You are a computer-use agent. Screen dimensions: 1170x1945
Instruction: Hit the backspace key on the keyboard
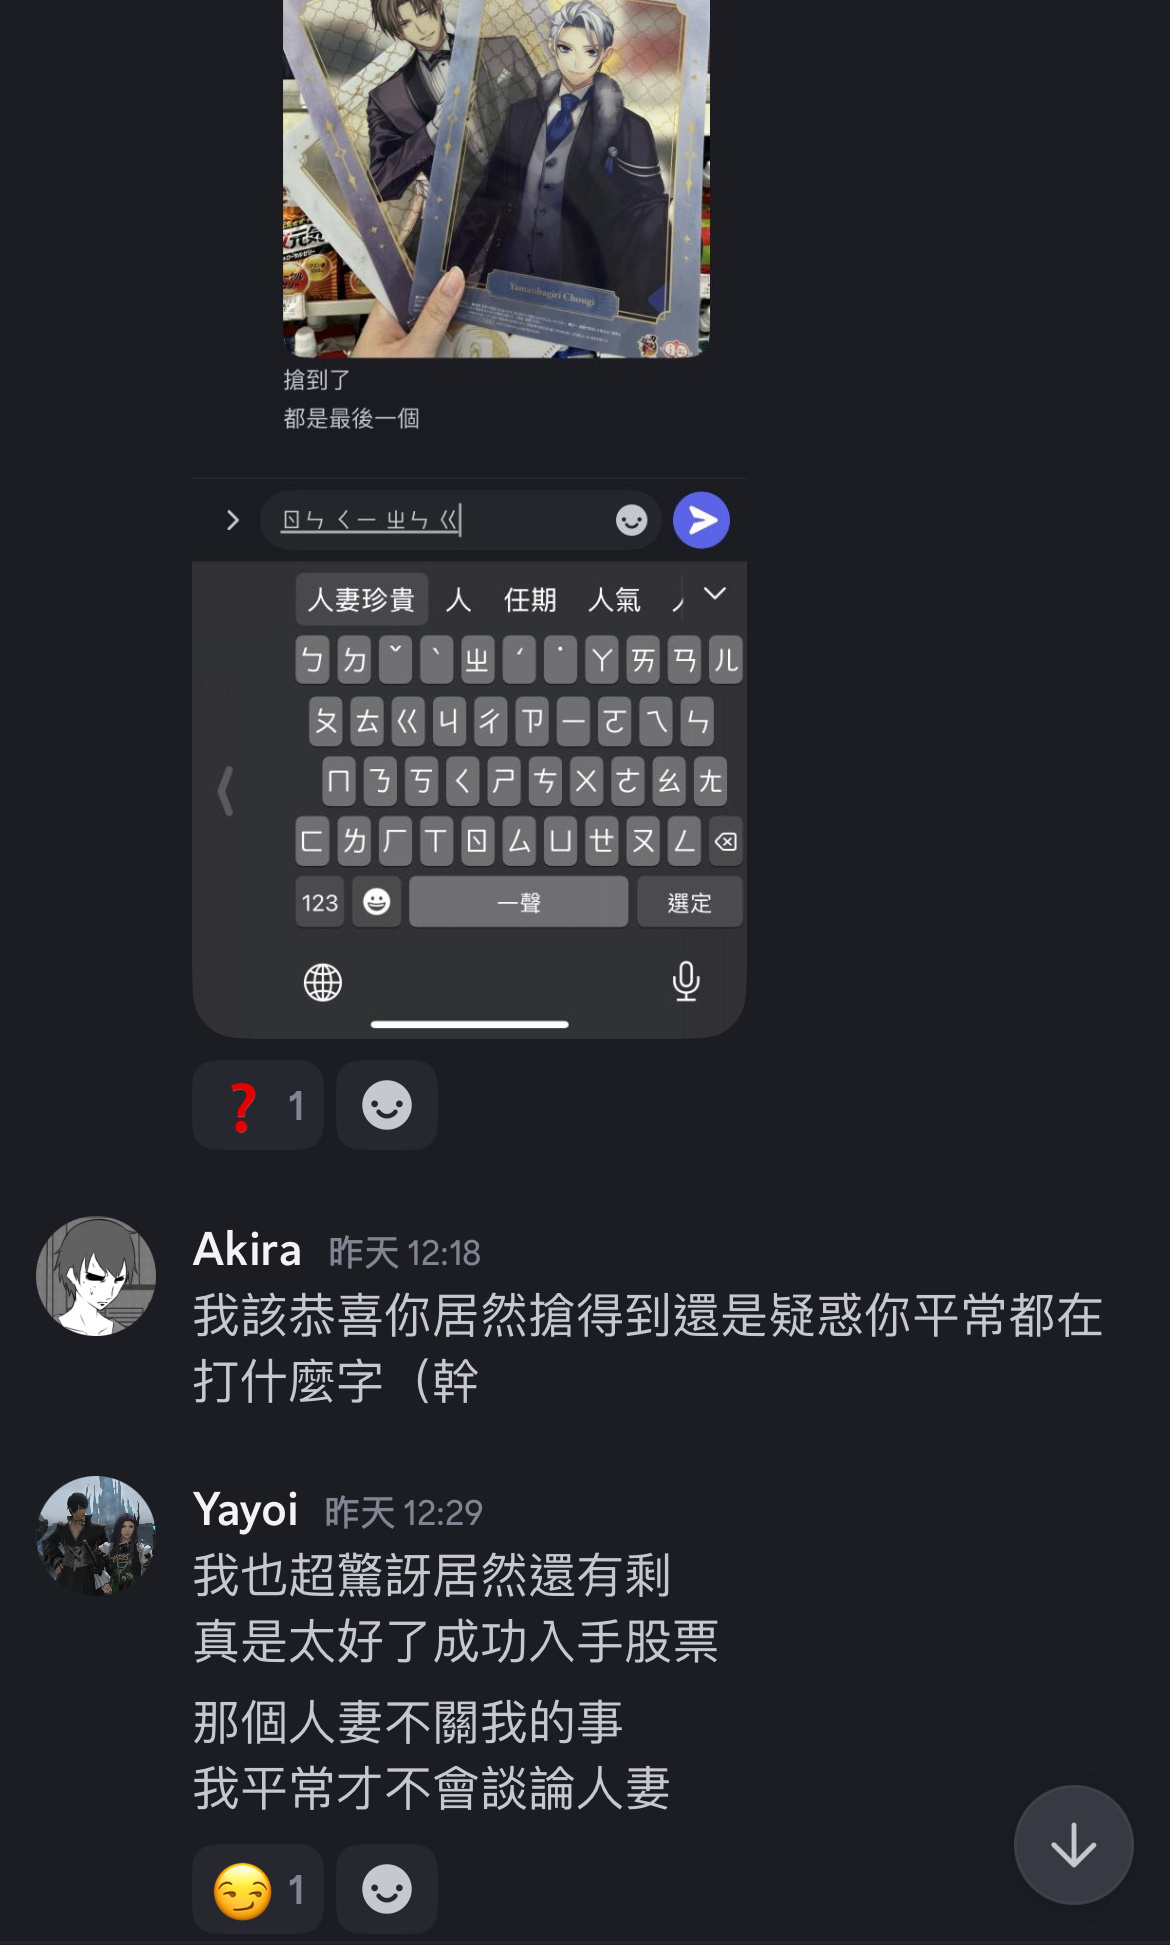coord(726,841)
